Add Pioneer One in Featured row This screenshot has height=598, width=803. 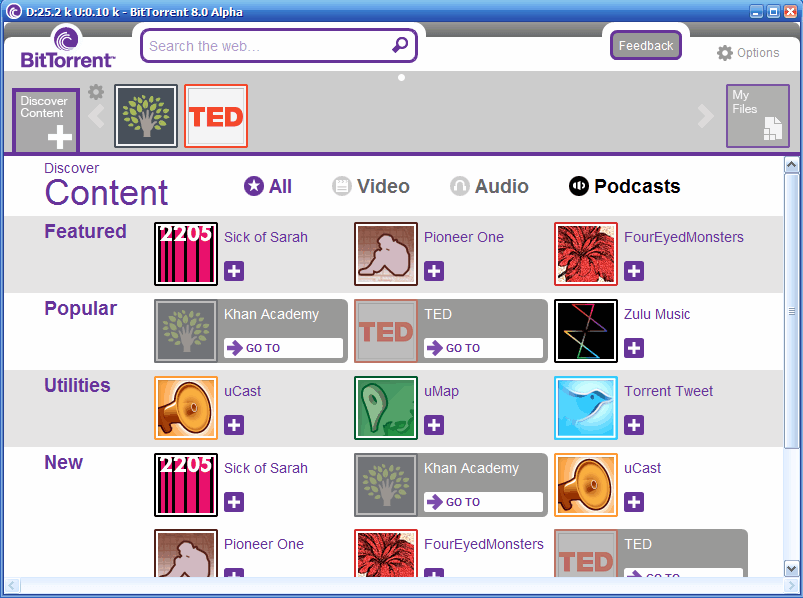click(x=434, y=271)
